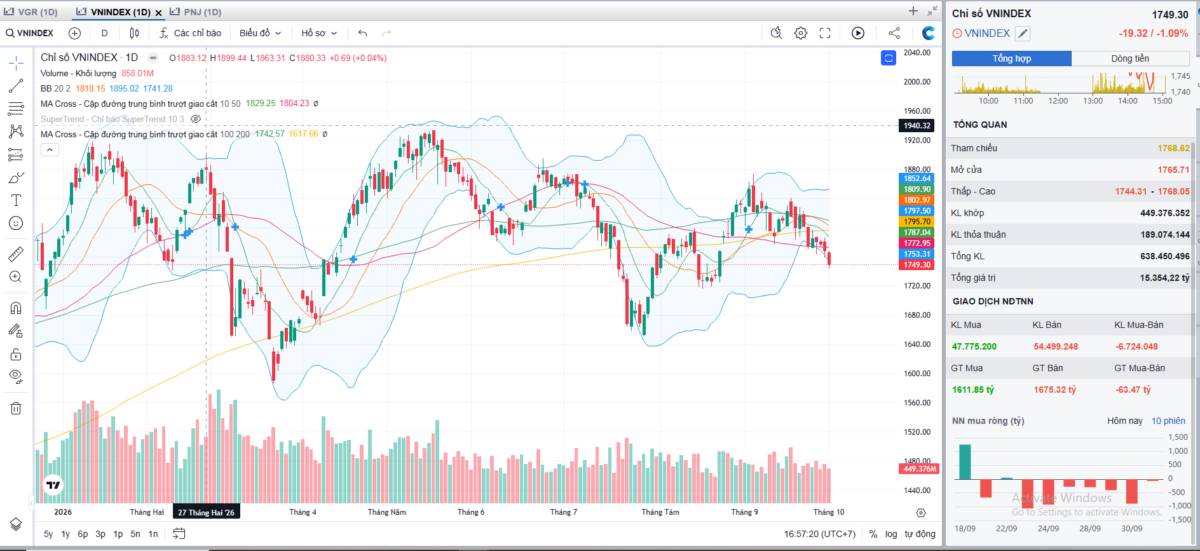
Task: Select 10 phiên net foreign view
Action: [x=1167, y=421]
